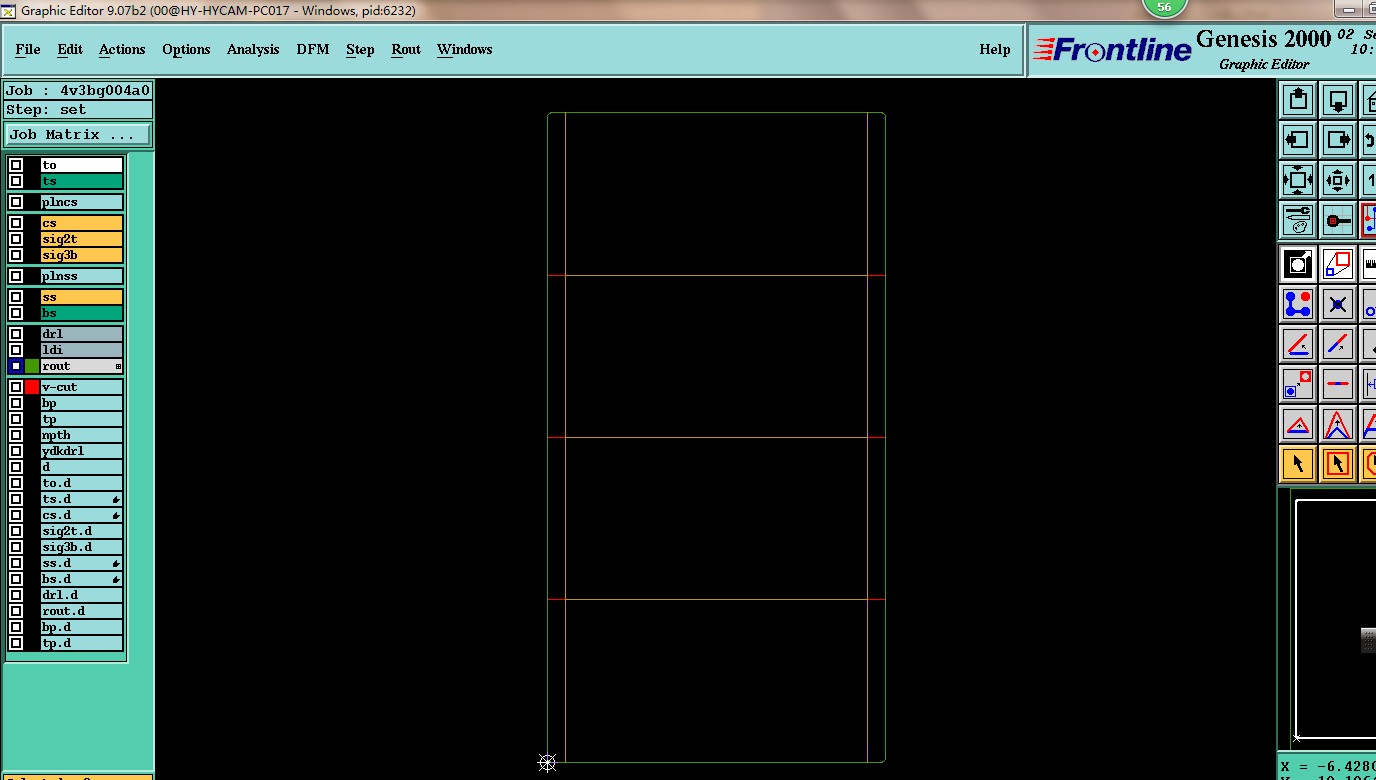Open the File menu
1376x780 pixels.
[28, 49]
